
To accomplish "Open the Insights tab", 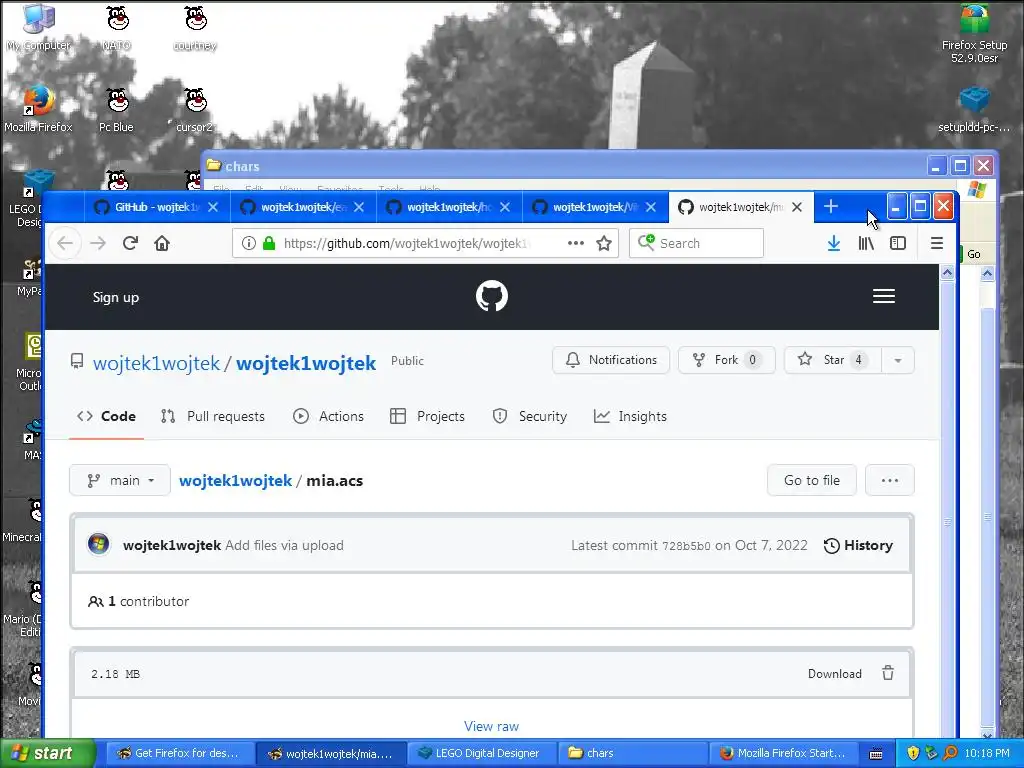I will 630,417.
